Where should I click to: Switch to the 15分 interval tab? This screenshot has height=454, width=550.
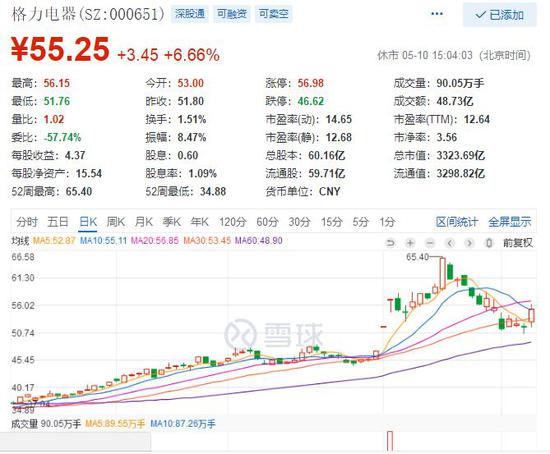[x=331, y=222]
